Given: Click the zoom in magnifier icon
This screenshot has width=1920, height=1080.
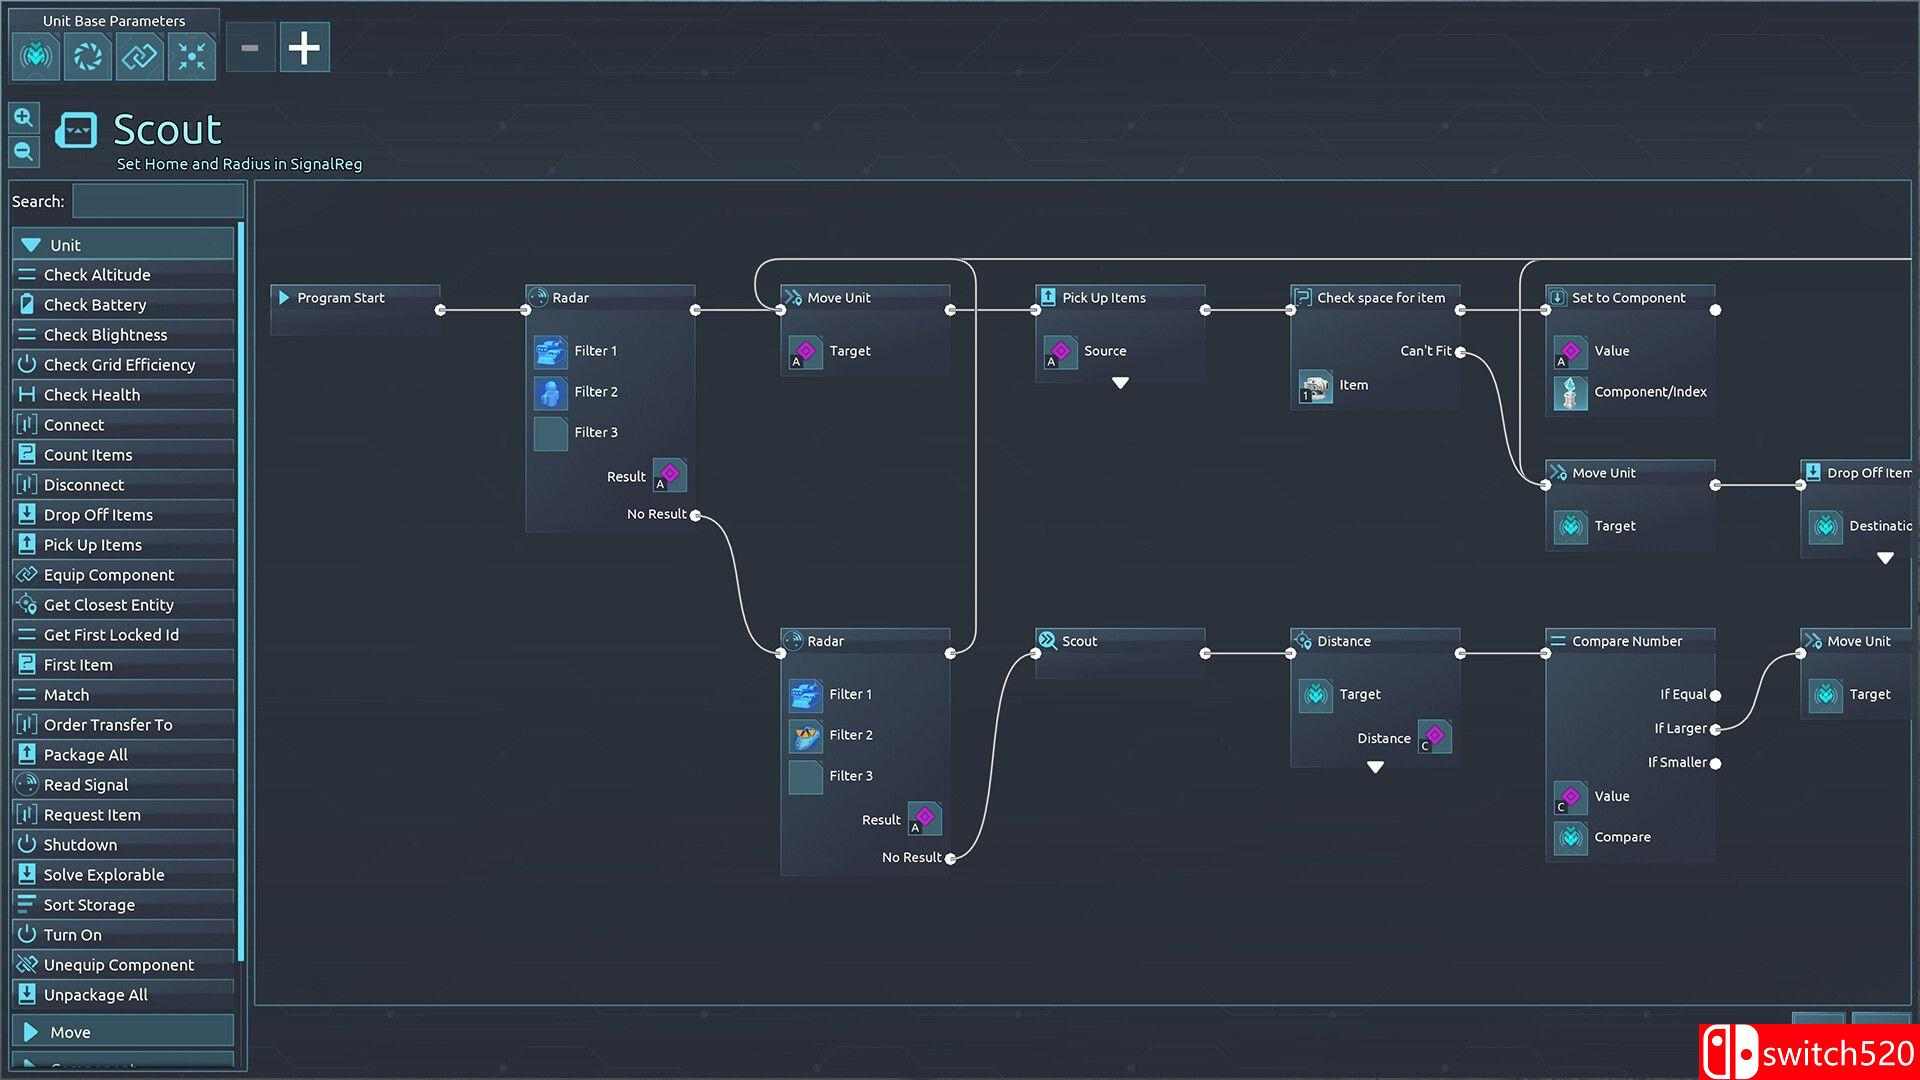Looking at the screenshot, I should (24, 117).
